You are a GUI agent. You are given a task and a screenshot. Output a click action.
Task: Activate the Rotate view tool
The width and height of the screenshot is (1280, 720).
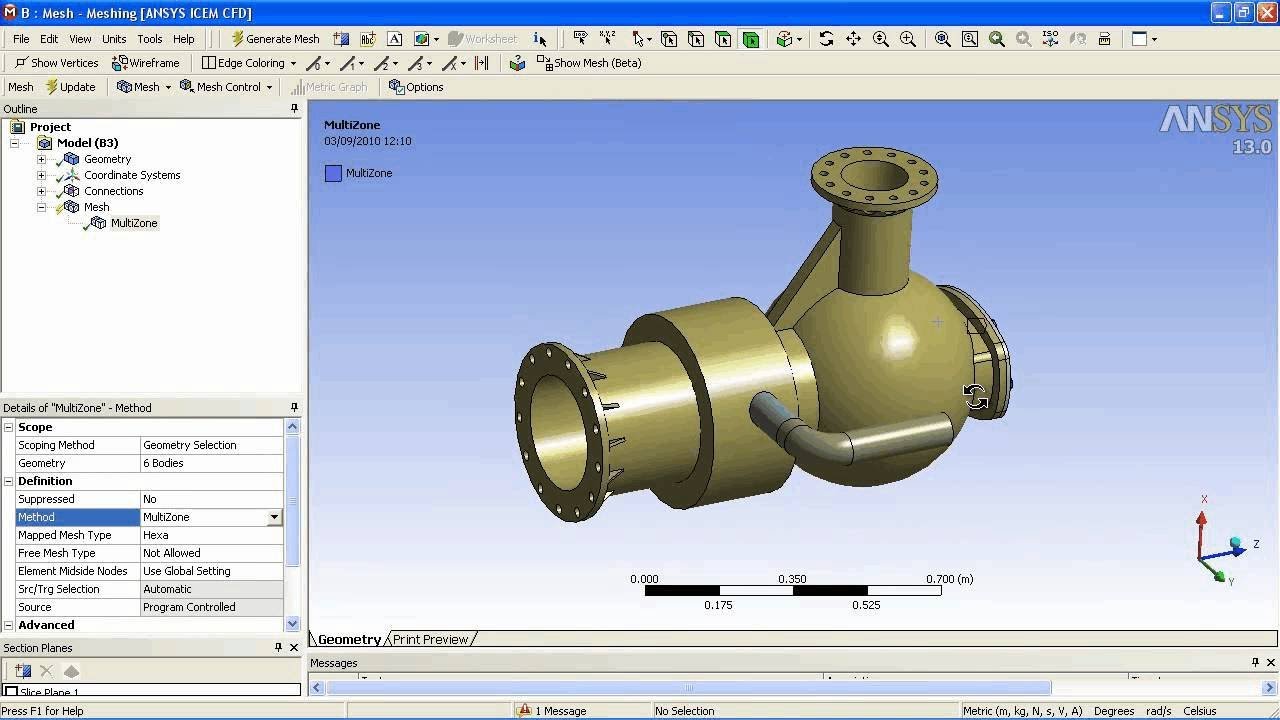coord(826,39)
